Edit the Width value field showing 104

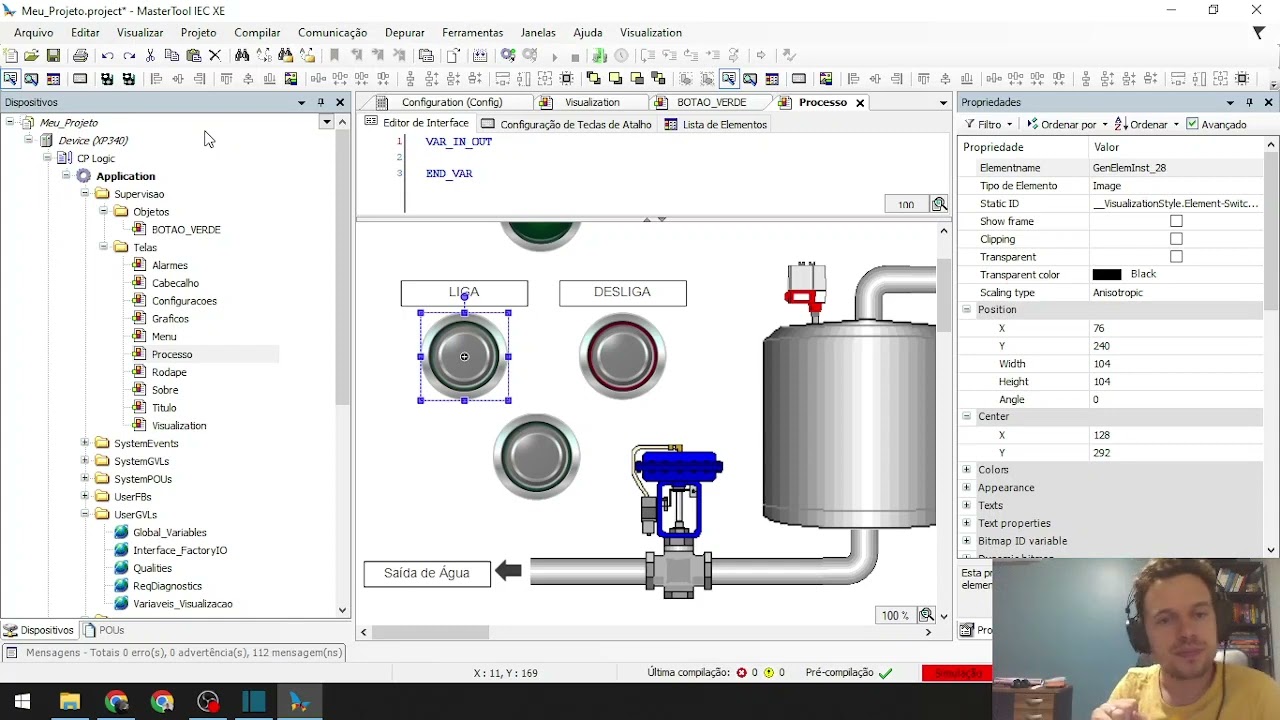point(1176,364)
